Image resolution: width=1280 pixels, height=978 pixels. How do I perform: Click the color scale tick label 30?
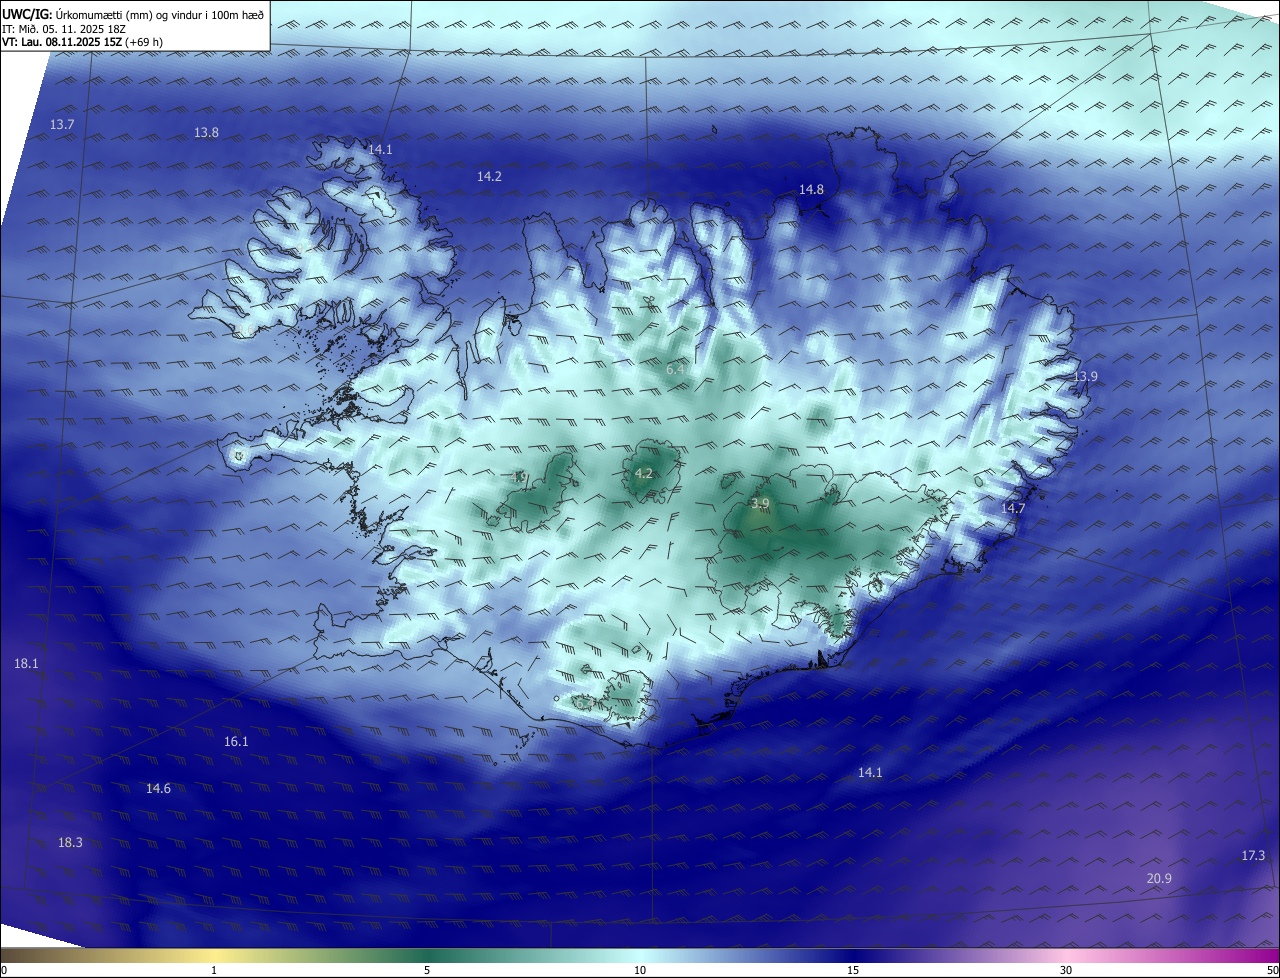(1066, 970)
